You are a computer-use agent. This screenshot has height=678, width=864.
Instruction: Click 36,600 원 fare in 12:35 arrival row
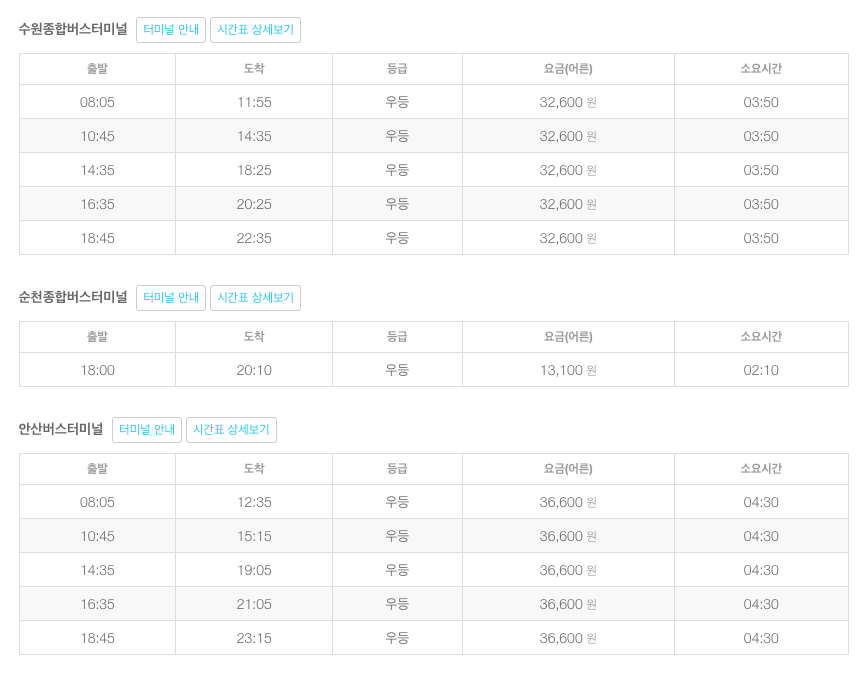point(568,502)
